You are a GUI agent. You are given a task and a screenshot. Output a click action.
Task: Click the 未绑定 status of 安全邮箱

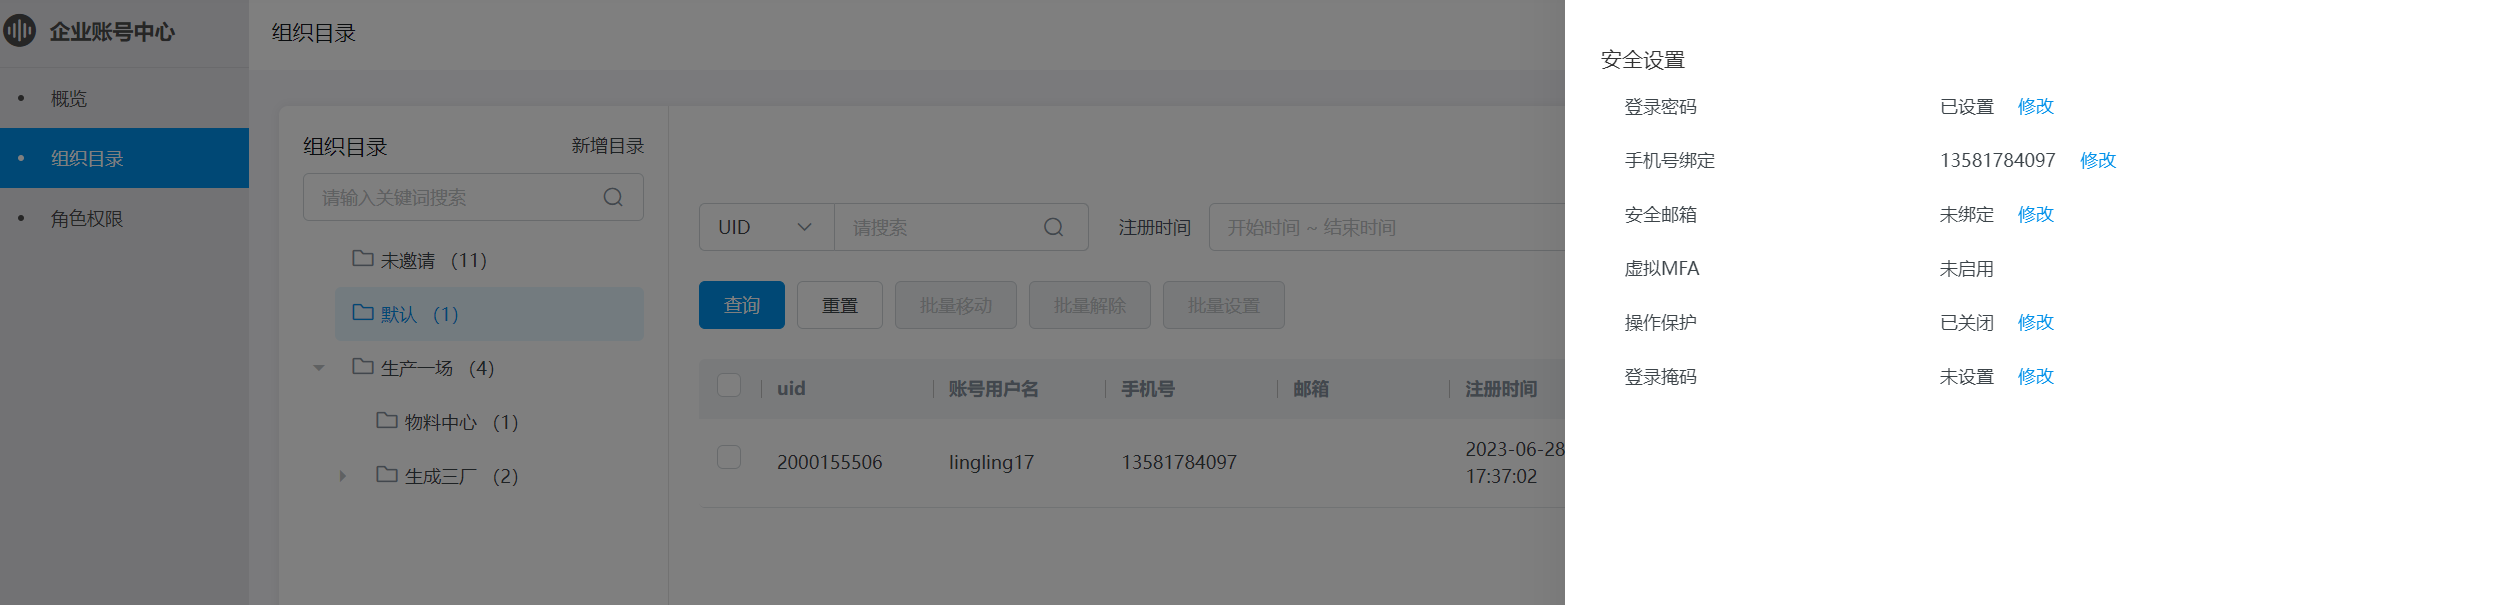[1966, 214]
